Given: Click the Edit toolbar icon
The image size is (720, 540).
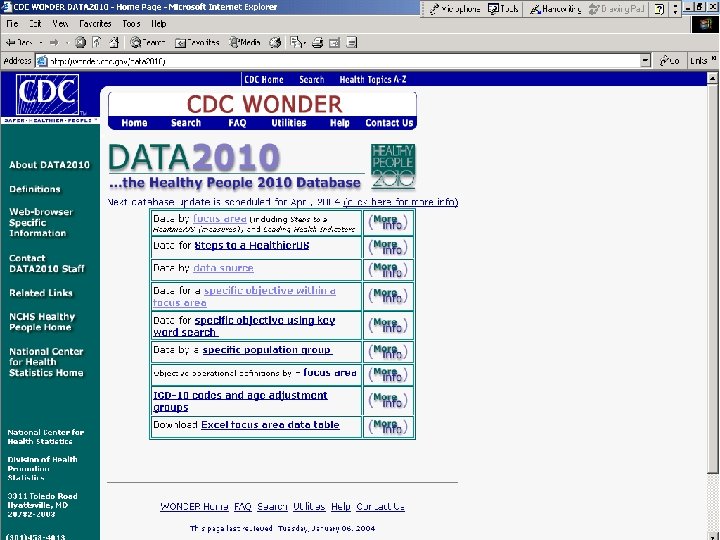Looking at the screenshot, I should click(334, 43).
